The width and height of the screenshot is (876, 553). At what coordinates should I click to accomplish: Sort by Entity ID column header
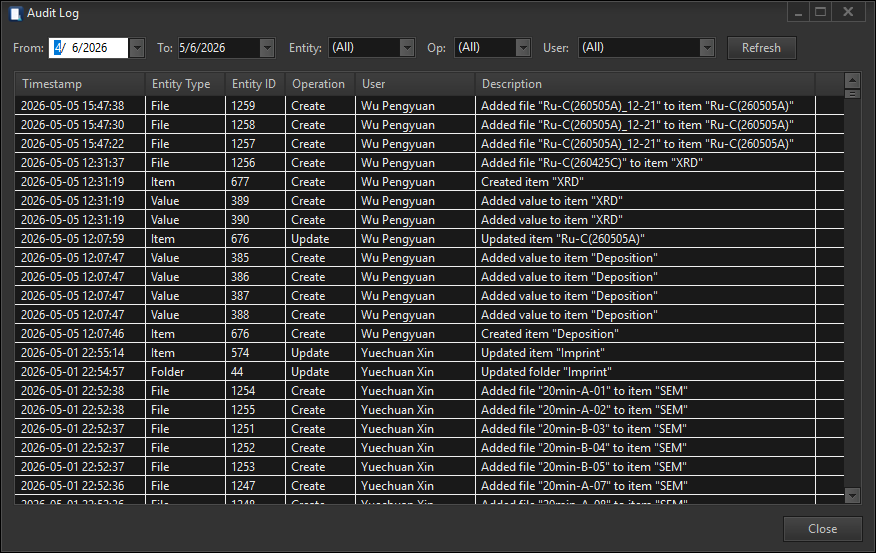[x=255, y=84]
